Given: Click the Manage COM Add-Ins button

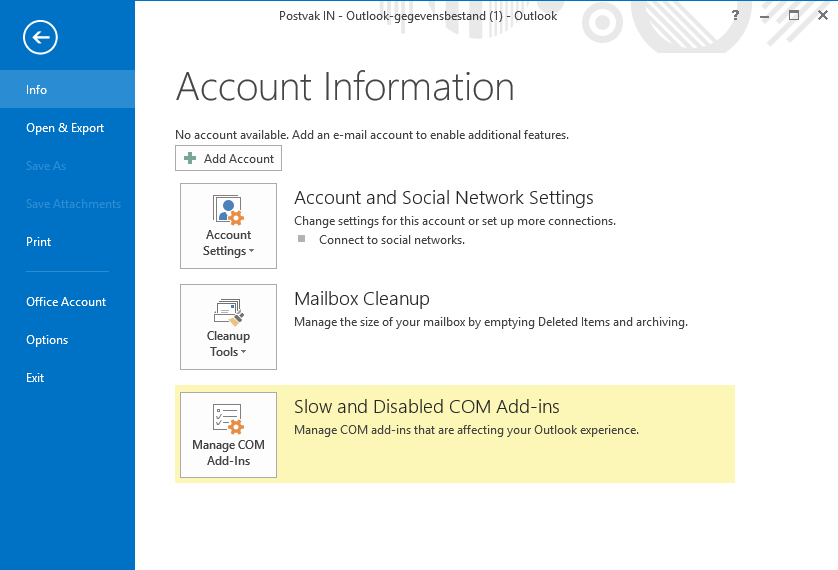Looking at the screenshot, I should click(x=228, y=435).
